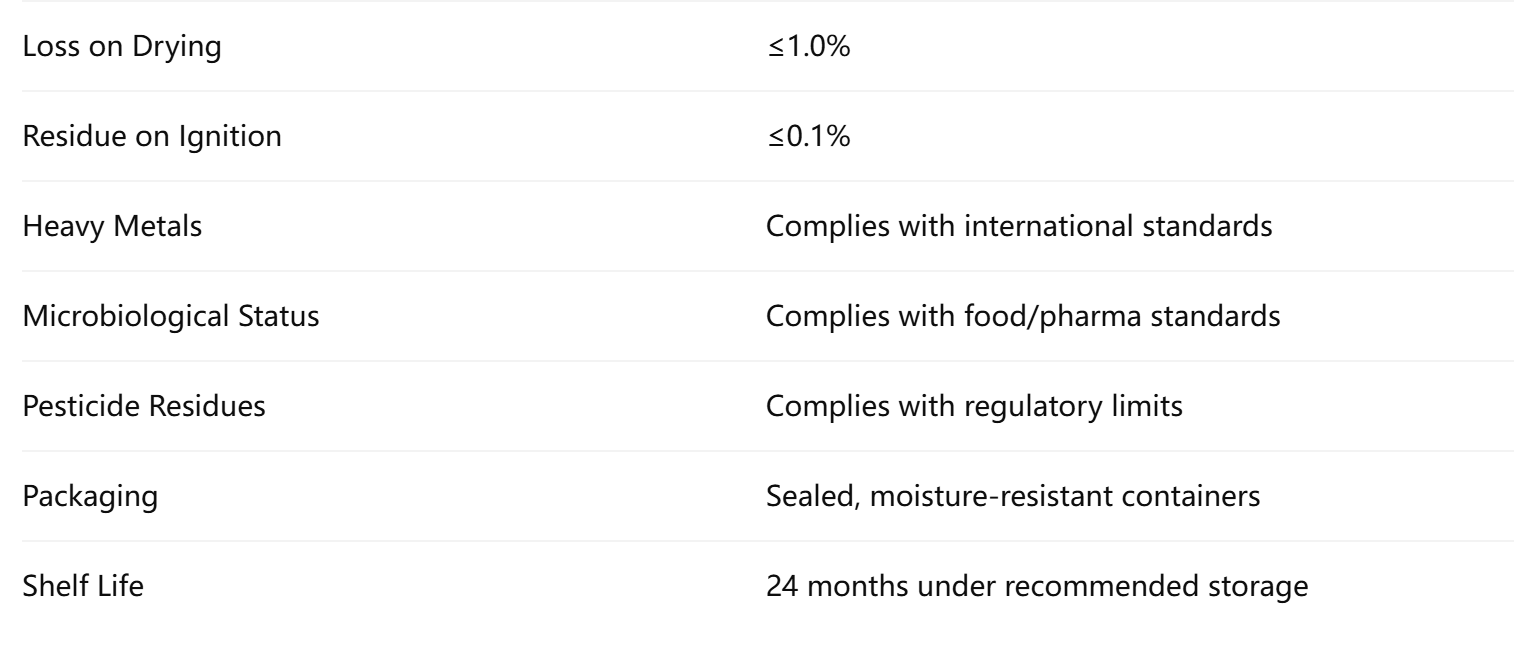Click the "Microbiological Status" label
1514x648 pixels.
pos(171,317)
